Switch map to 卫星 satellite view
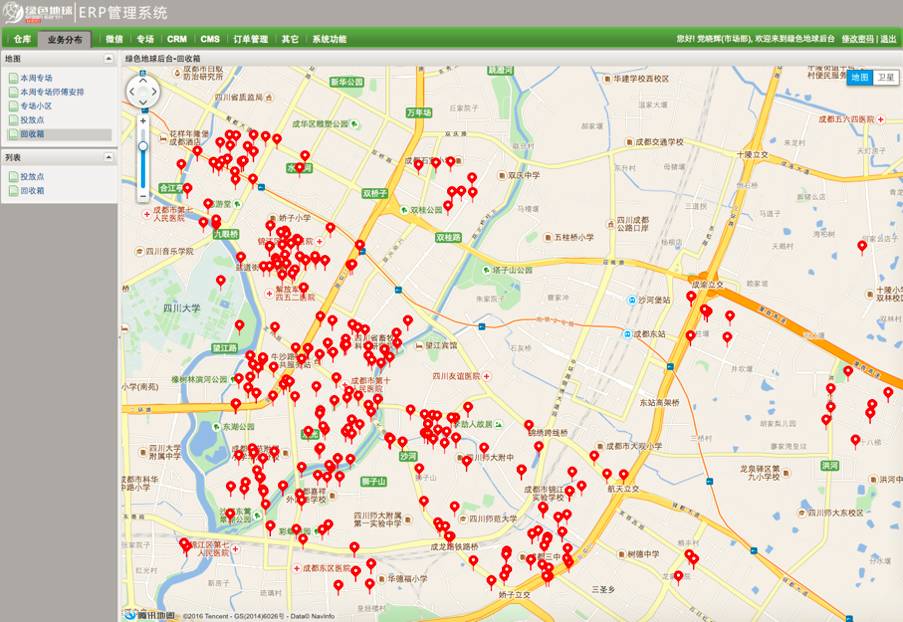The height and width of the screenshot is (622, 903). coord(886,77)
